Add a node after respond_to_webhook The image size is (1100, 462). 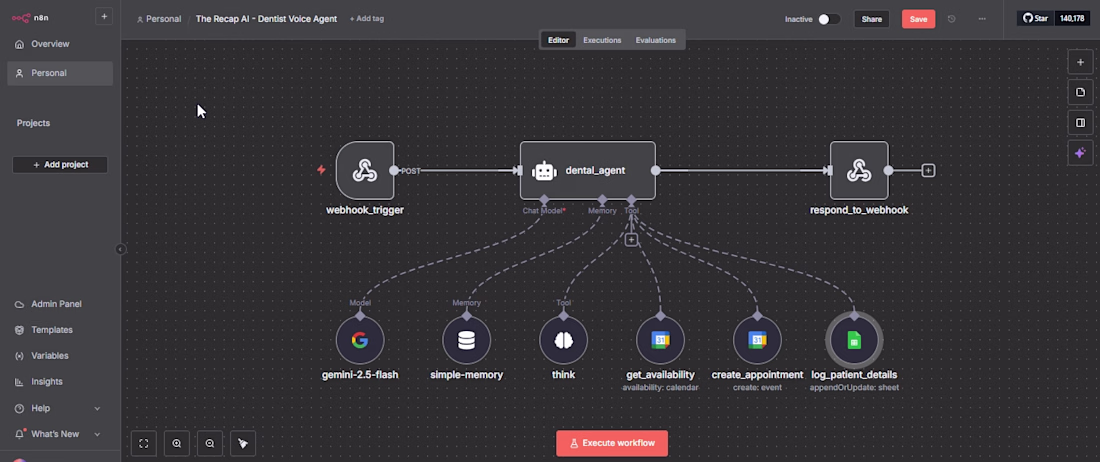click(x=928, y=170)
